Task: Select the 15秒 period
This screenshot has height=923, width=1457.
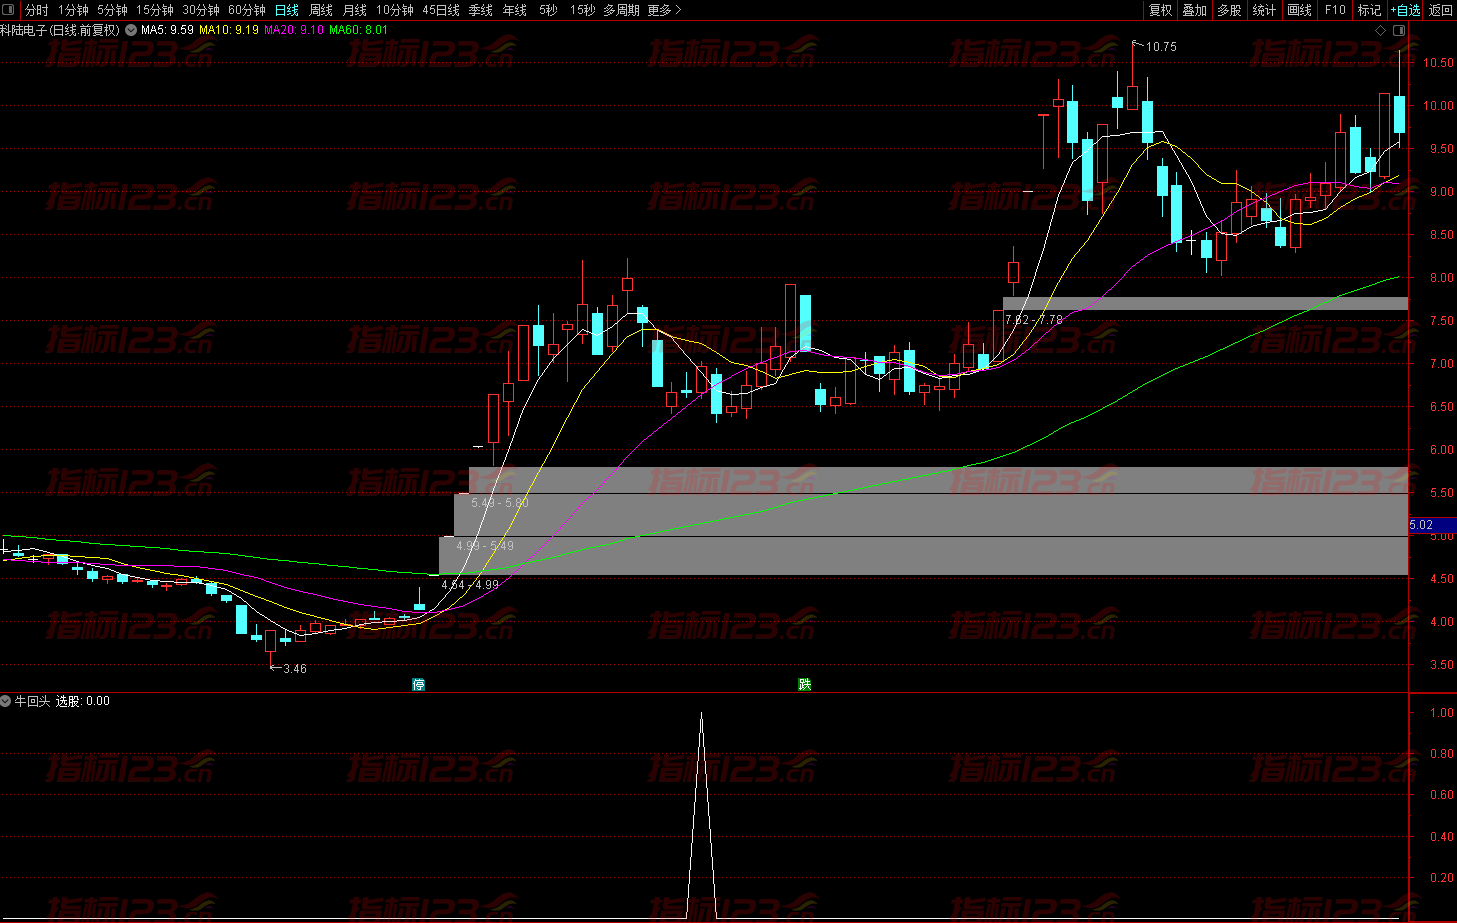Action: tap(582, 10)
